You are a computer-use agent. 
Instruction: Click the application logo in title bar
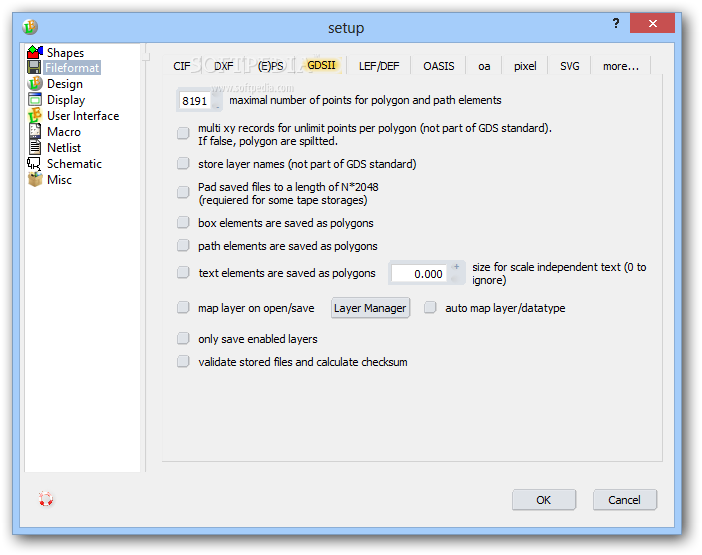pos(30,27)
